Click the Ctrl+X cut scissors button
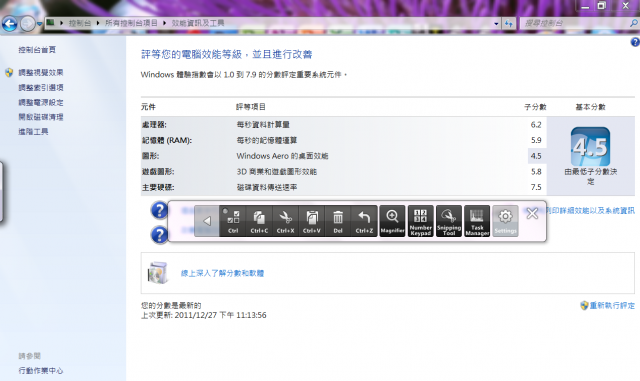 pos(285,221)
